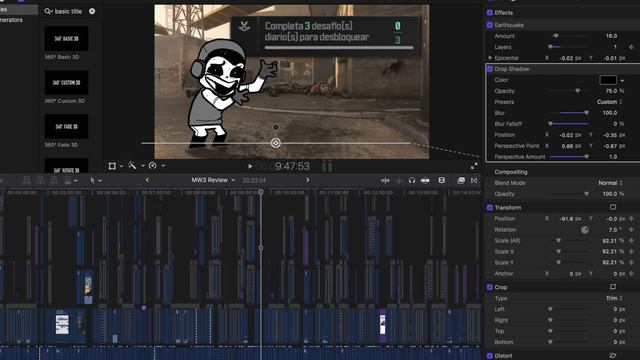Toggle timeline snapping
640x360 pixels.
(x=425, y=180)
